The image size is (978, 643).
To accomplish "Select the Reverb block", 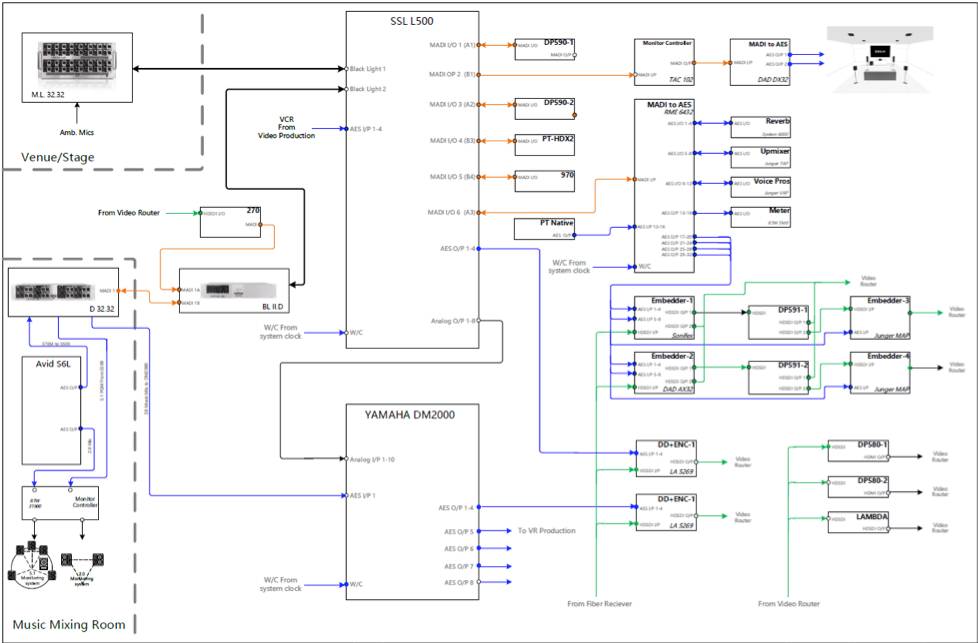I will [x=761, y=127].
